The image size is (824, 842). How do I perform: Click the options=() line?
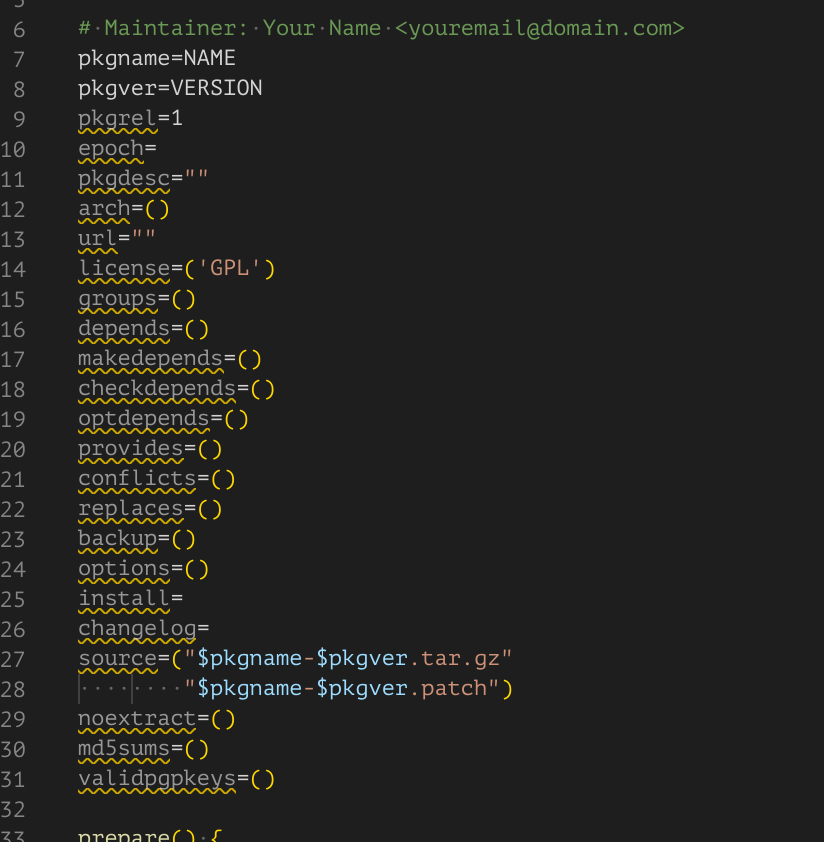click(x=143, y=569)
